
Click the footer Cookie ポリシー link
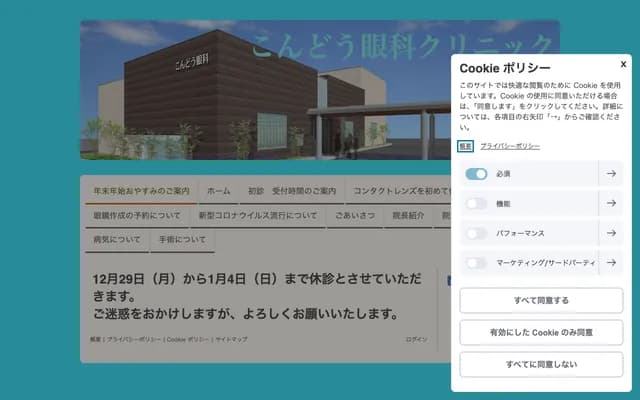[x=188, y=339]
